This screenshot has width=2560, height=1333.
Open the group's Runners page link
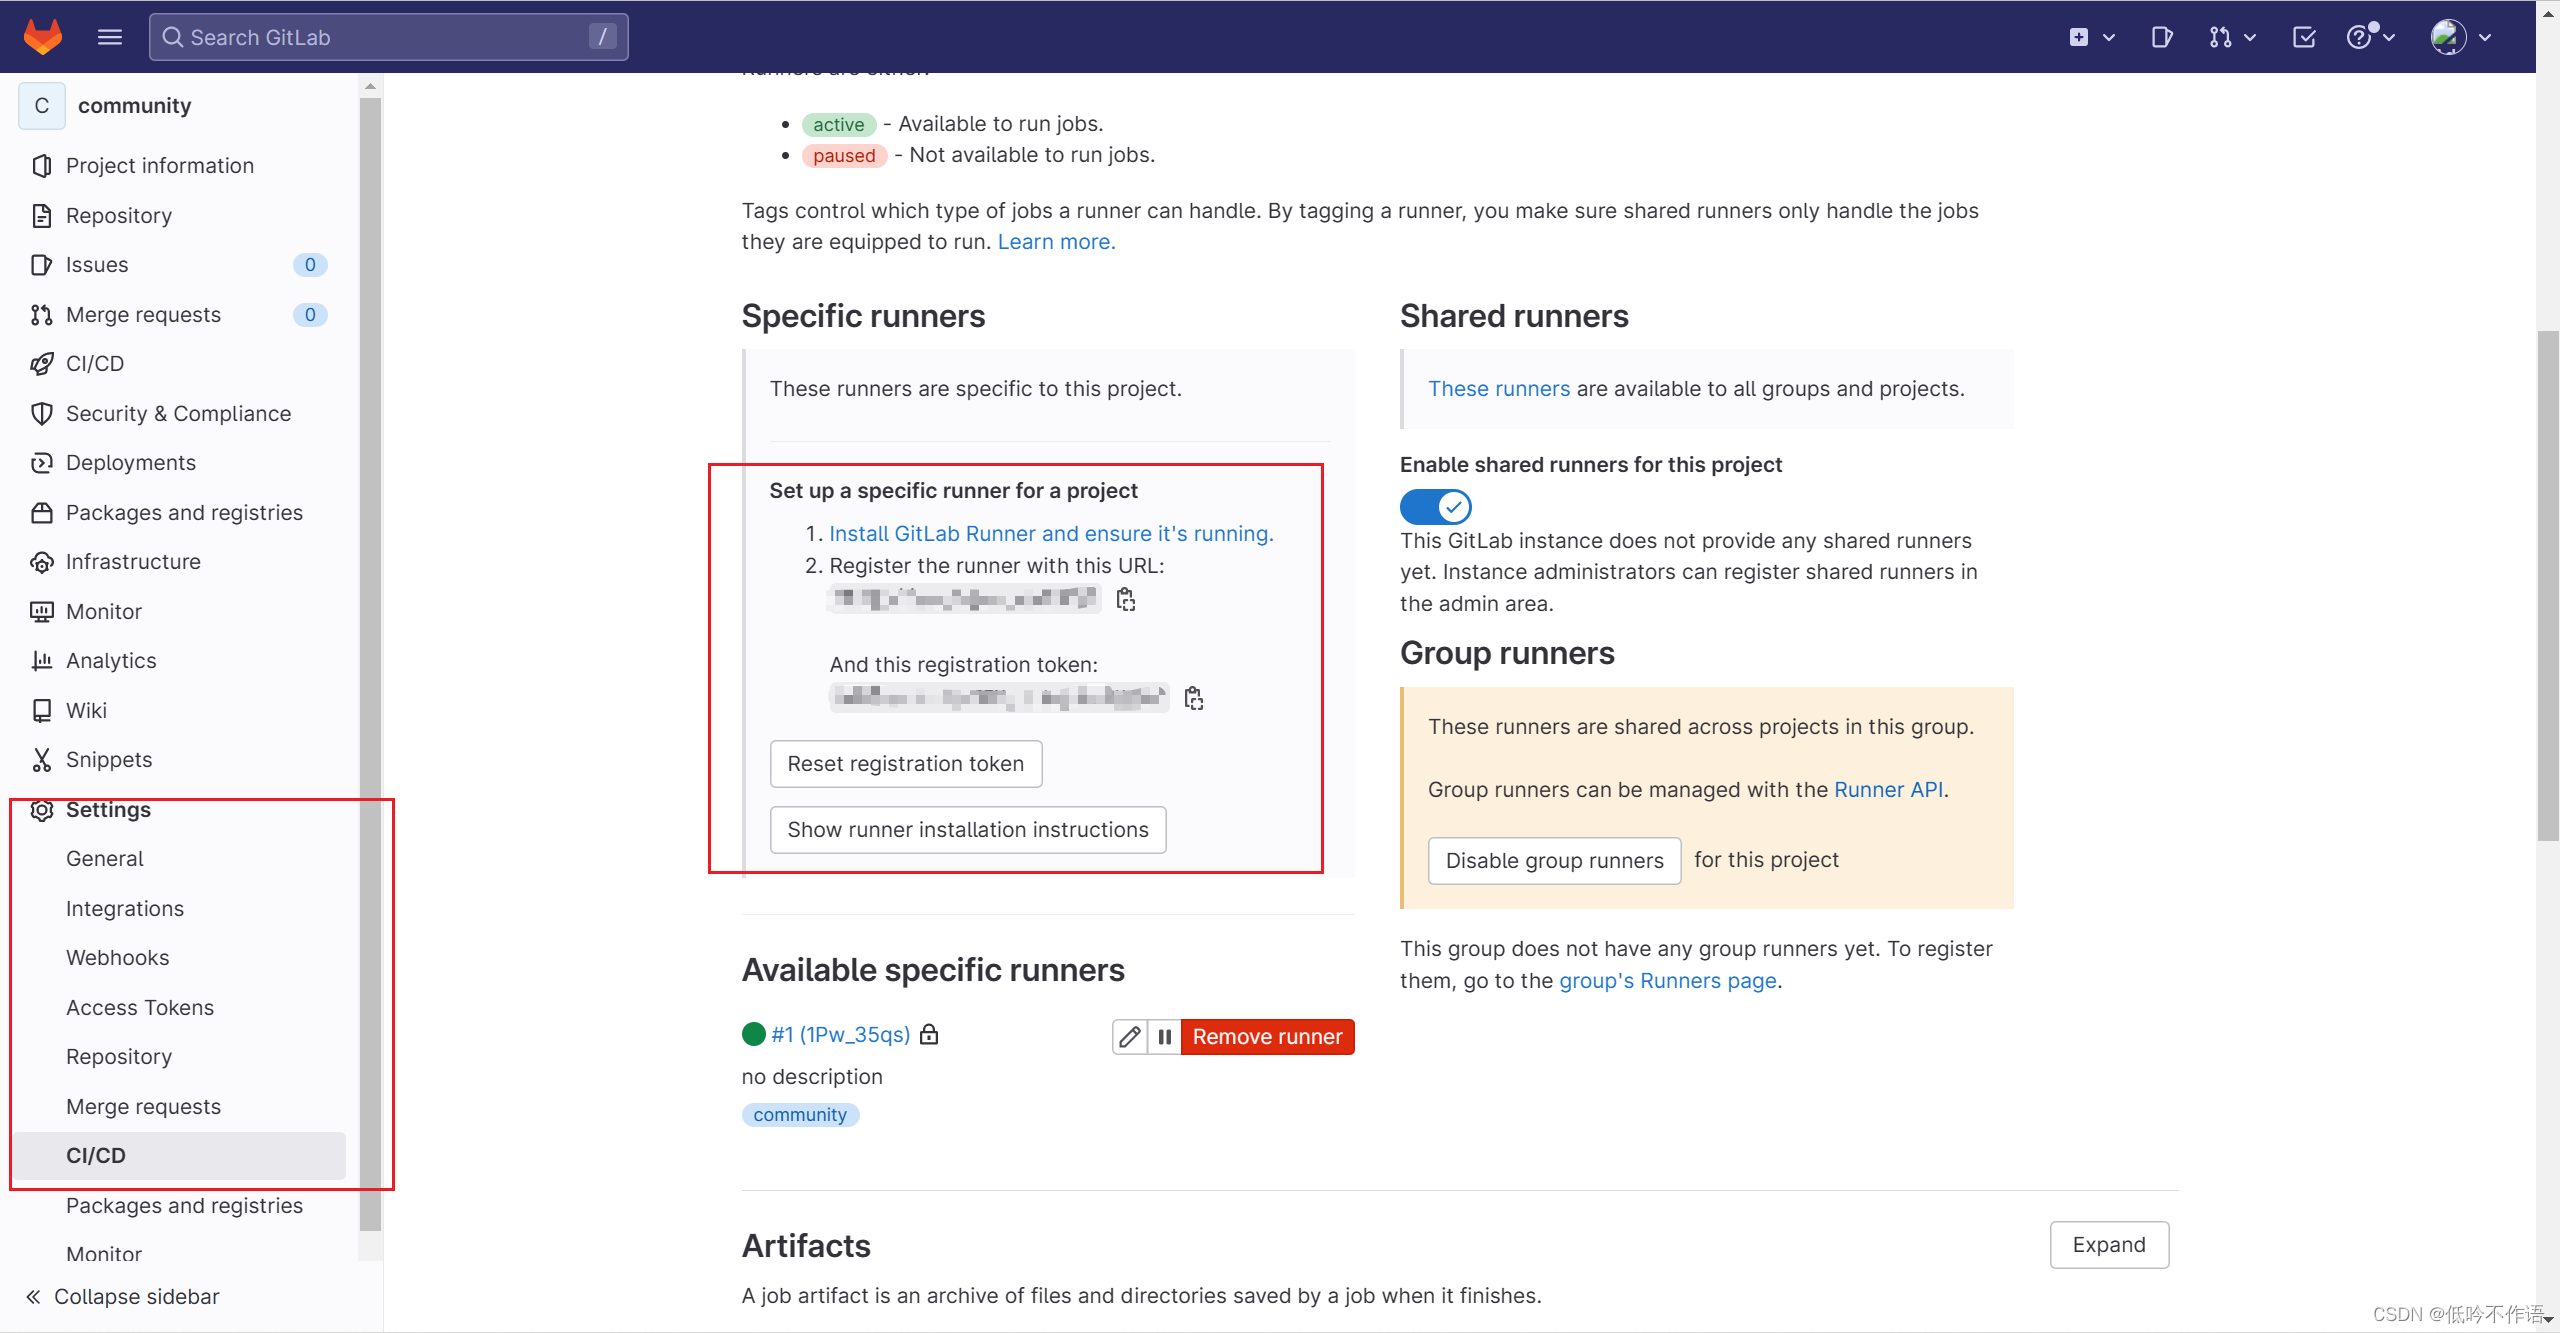pyautogui.click(x=1667, y=981)
